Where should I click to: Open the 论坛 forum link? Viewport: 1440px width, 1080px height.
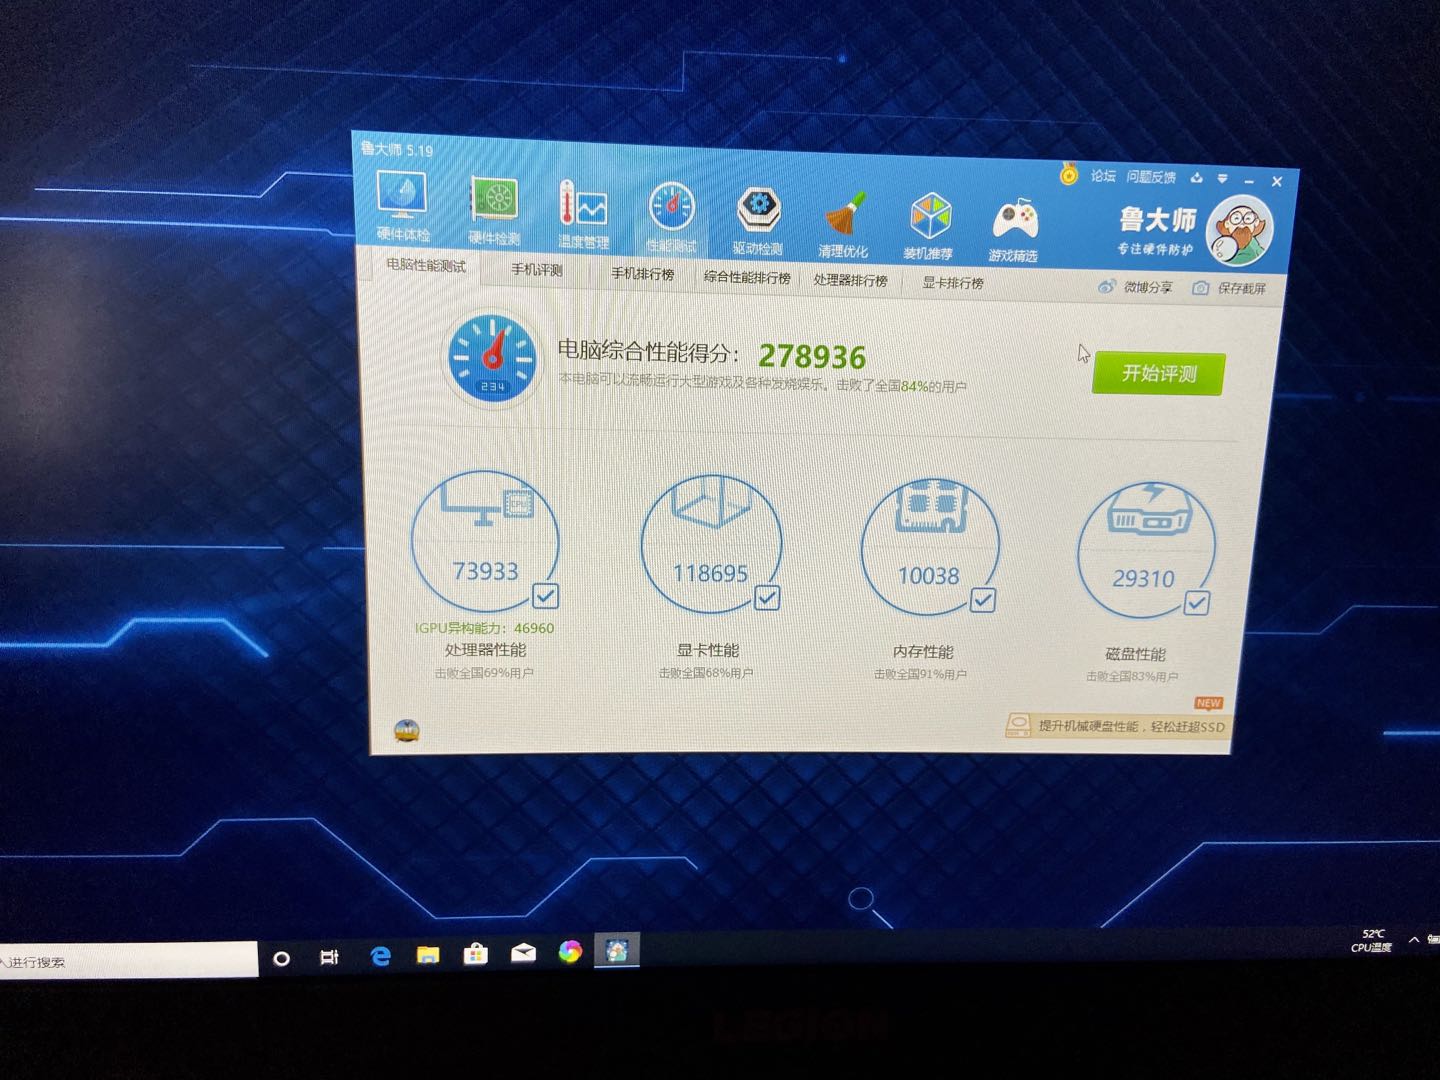[1103, 176]
